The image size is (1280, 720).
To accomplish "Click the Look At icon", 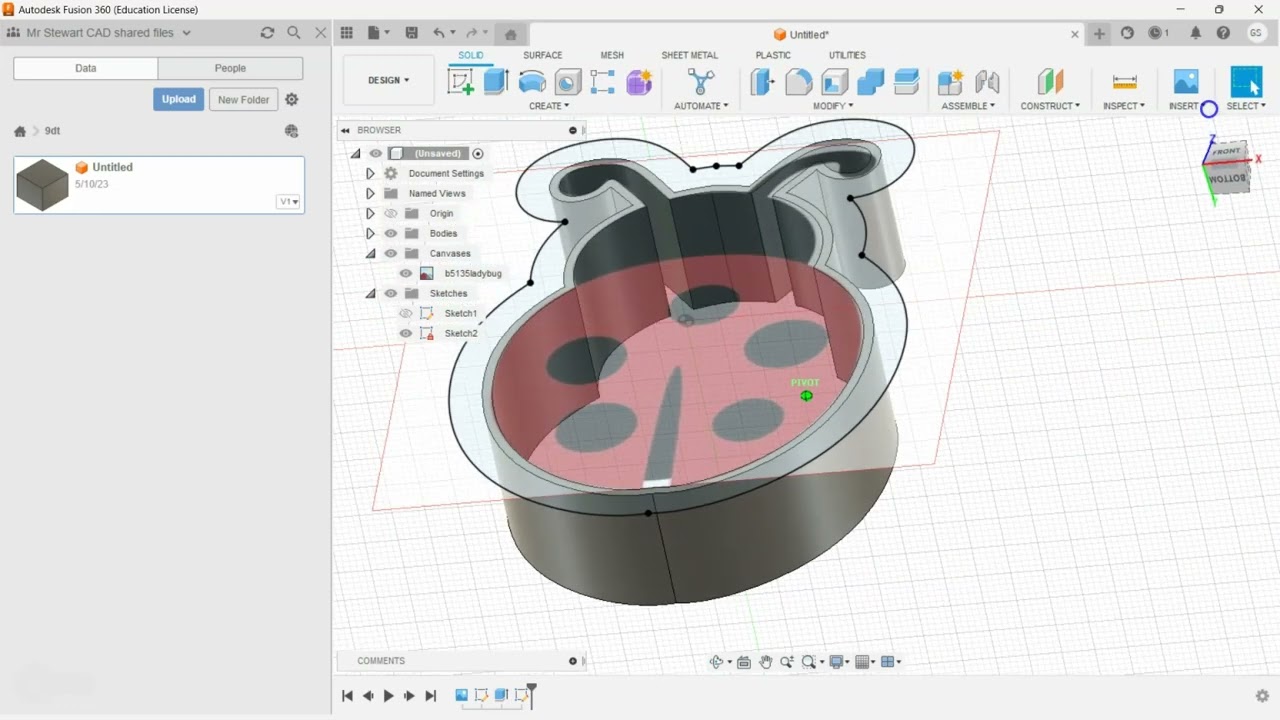I will coord(744,662).
